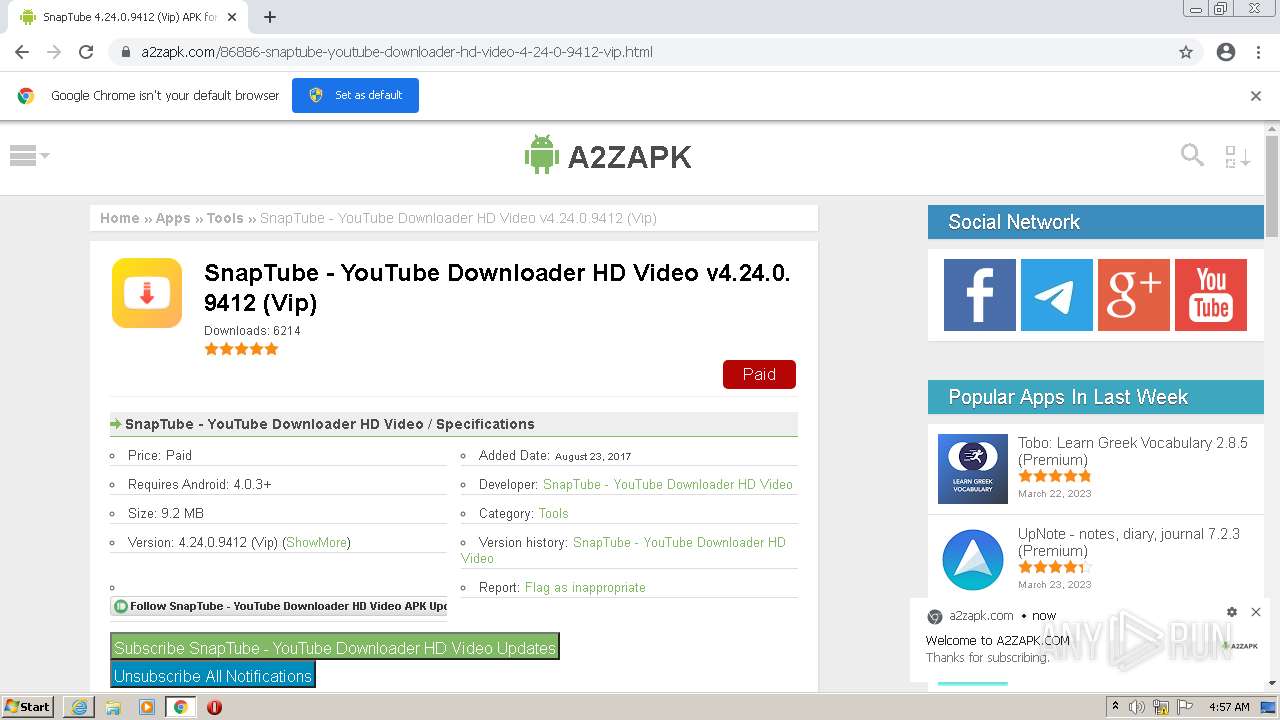Open the Windows Start menu
Screen dimensions: 1280x720
(x=28, y=706)
